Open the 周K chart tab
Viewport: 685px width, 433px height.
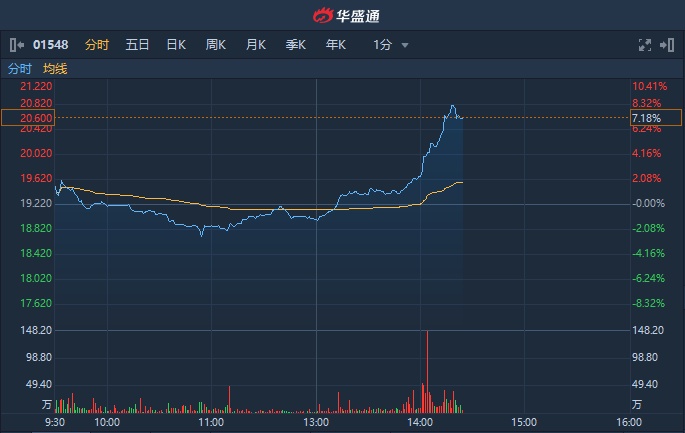point(216,45)
